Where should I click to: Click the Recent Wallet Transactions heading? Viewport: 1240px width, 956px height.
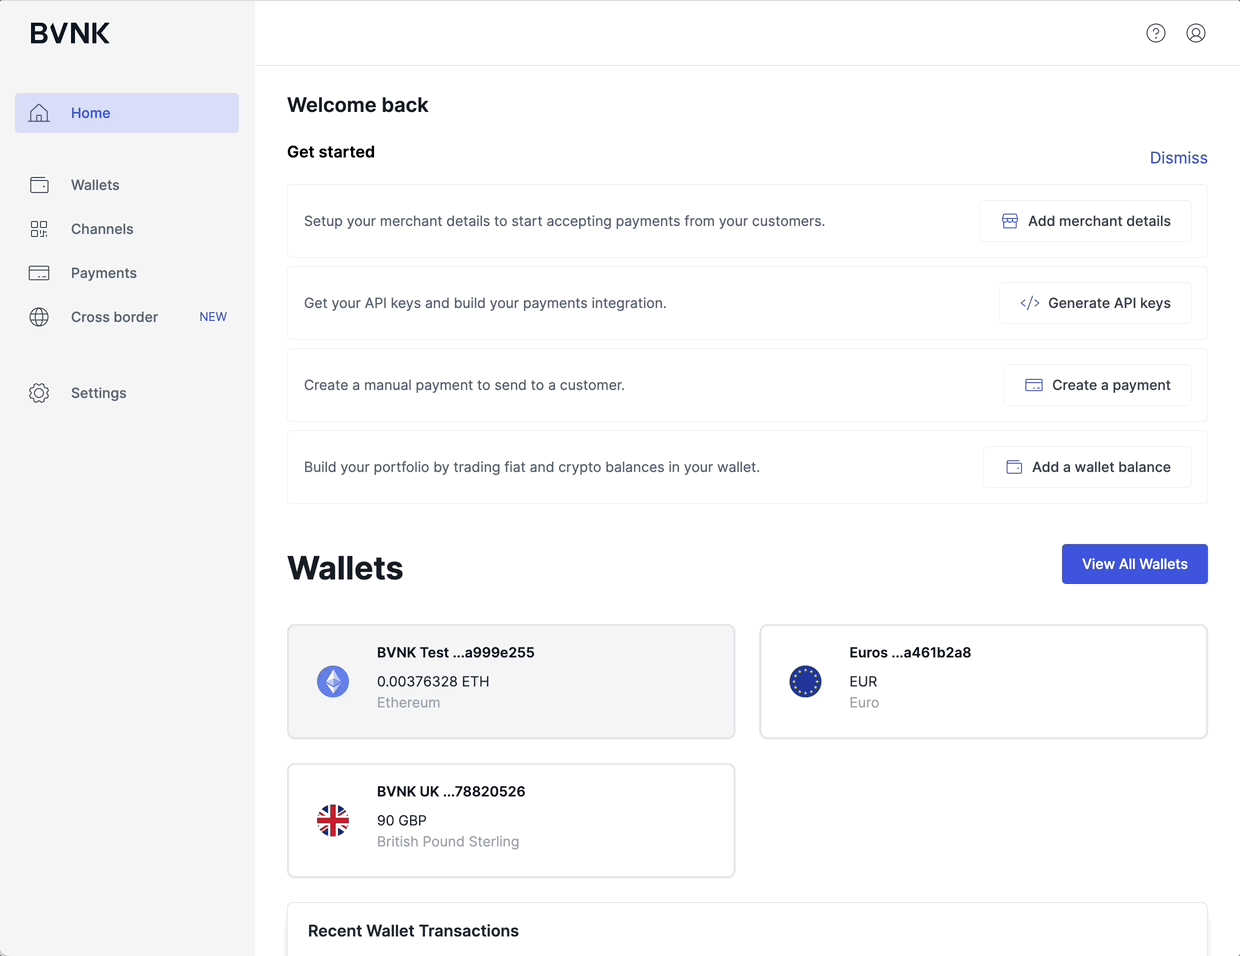(413, 931)
